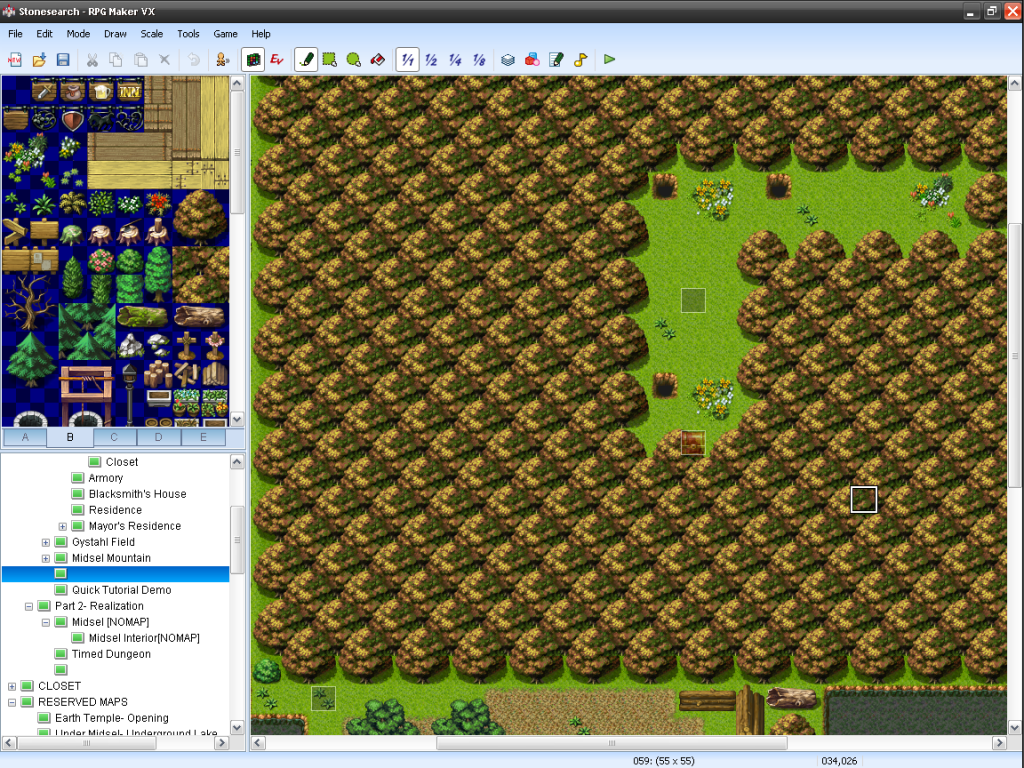This screenshot has height=768, width=1024.
Task: Select the Ellipse drawing tool
Action: pyautogui.click(x=354, y=60)
